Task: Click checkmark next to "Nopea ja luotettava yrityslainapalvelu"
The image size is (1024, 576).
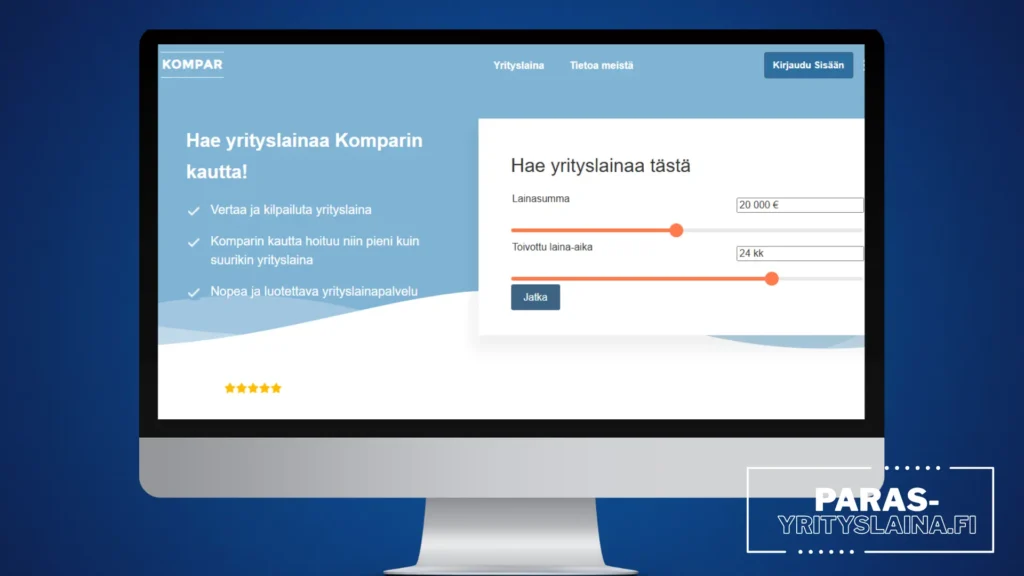Action: [193, 292]
